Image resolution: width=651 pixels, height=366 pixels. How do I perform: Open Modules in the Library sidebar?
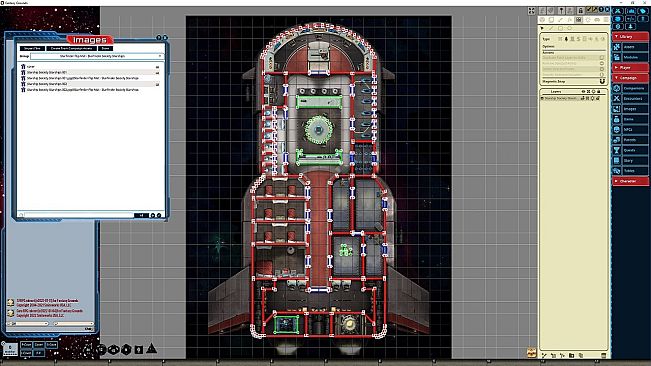click(630, 57)
